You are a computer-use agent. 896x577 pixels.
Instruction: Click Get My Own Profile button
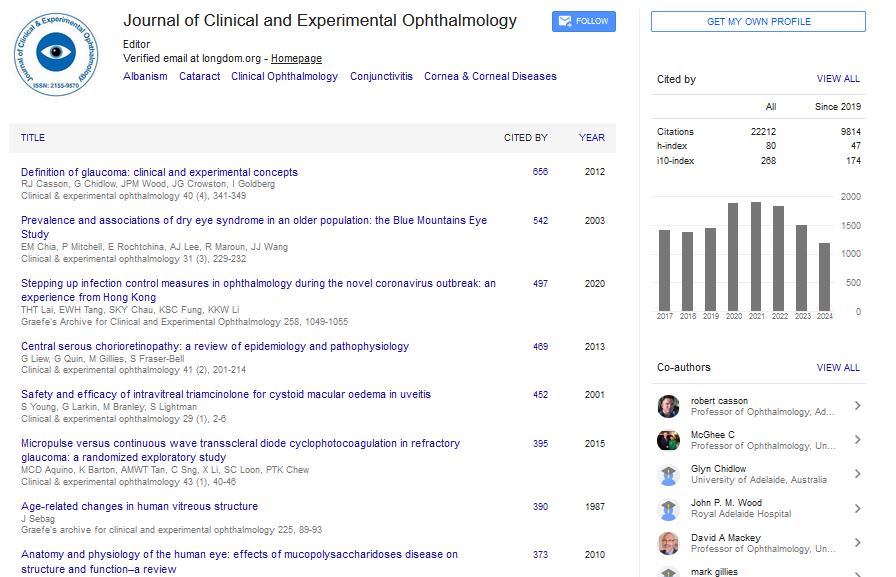(x=758, y=21)
